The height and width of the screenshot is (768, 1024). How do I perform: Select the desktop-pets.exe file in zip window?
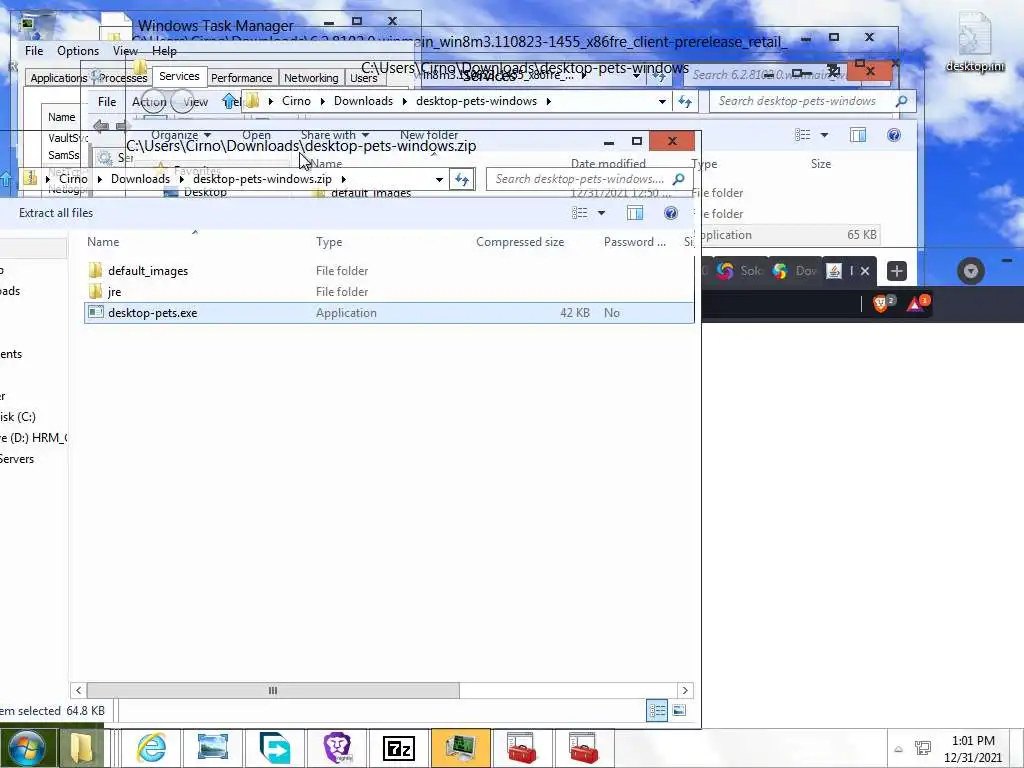pyautogui.click(x=389, y=313)
